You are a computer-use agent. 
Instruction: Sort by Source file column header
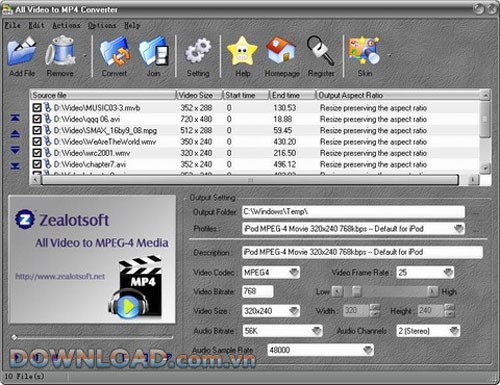pyautogui.click(x=103, y=95)
